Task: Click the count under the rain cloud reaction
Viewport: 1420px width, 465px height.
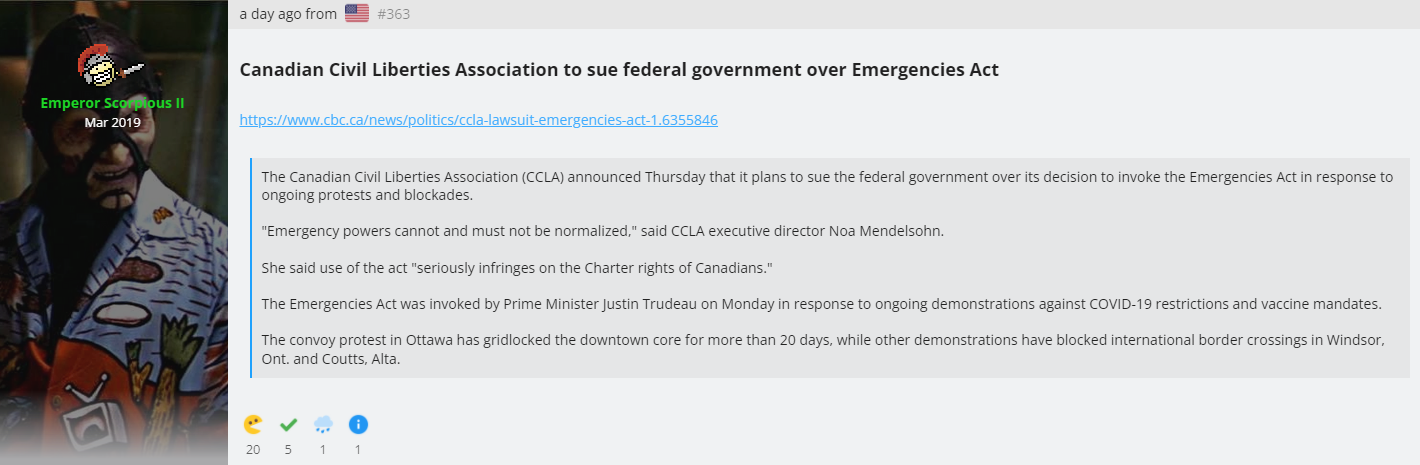Action: (x=323, y=449)
